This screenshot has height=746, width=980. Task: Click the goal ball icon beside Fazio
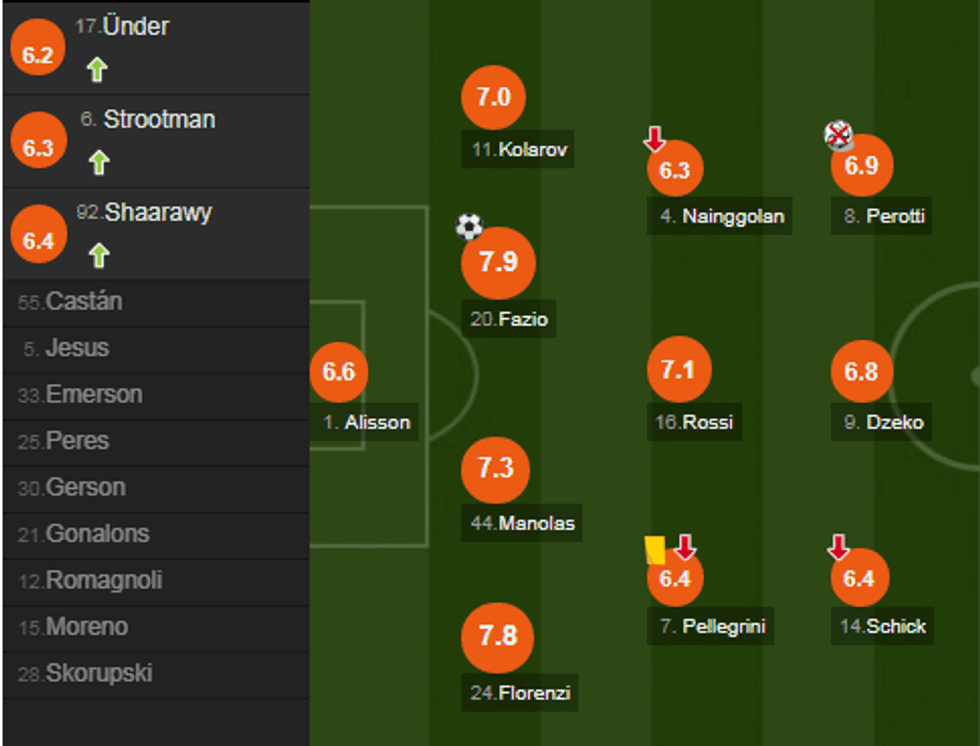tap(469, 227)
